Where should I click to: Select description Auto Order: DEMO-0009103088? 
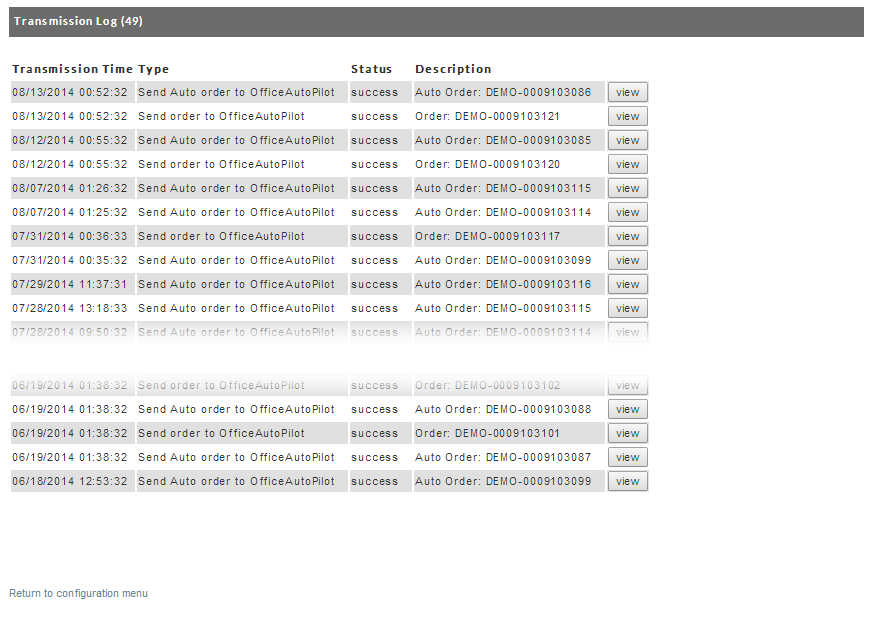click(x=503, y=409)
